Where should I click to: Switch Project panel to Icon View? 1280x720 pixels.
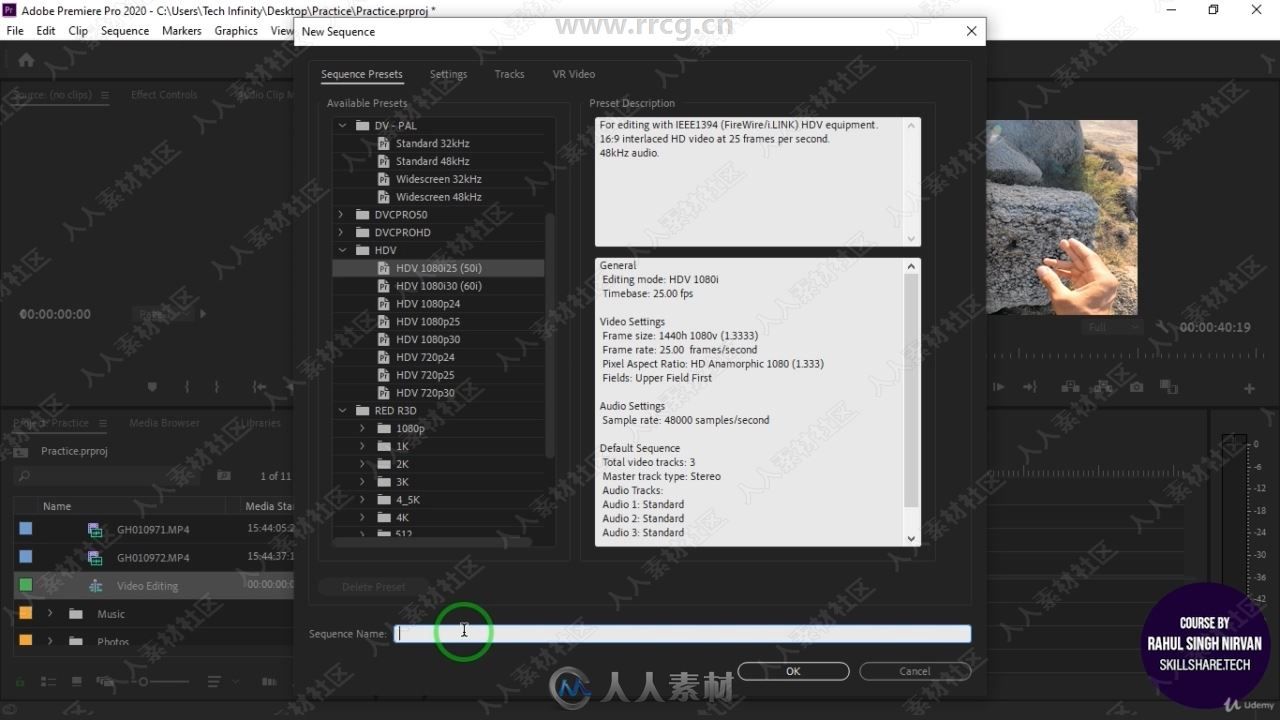[77, 682]
